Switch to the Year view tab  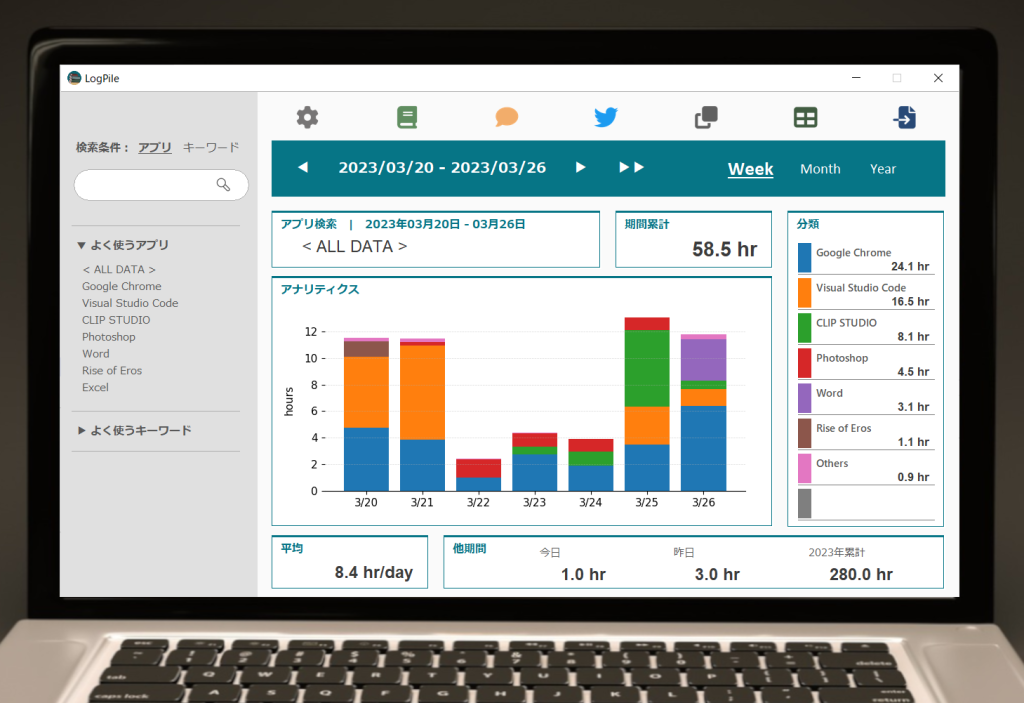pos(883,169)
